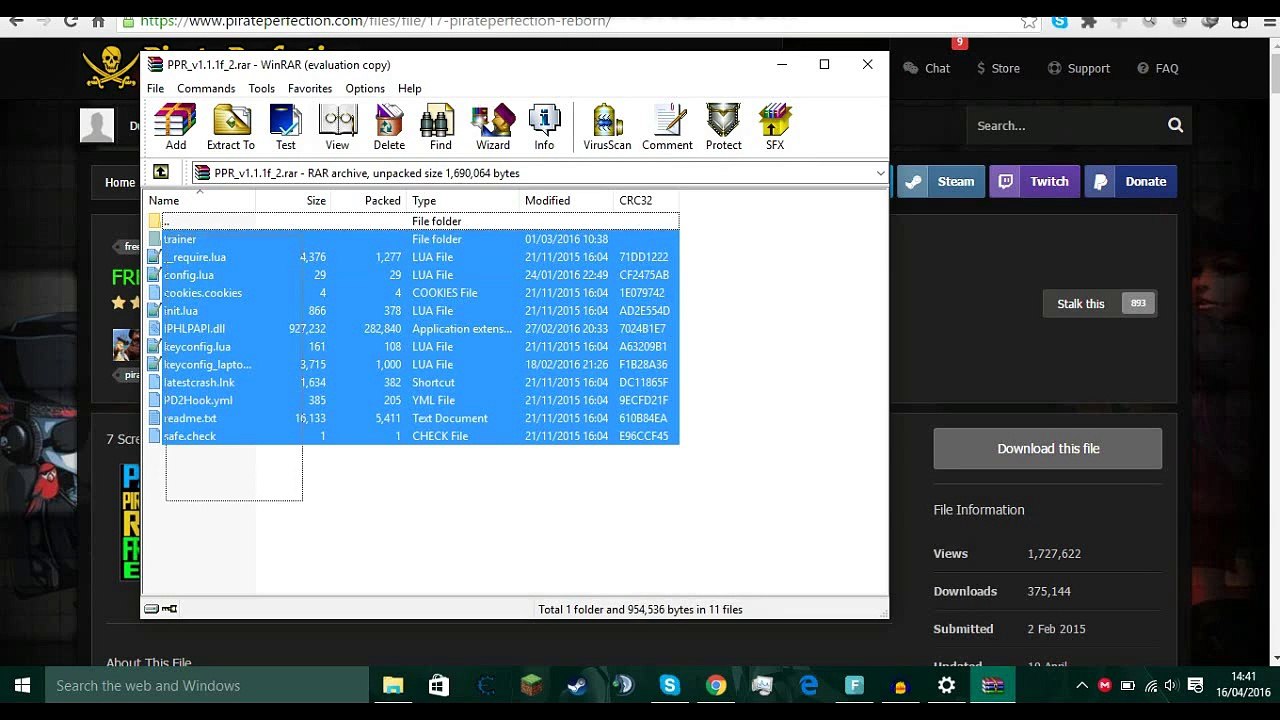The width and height of the screenshot is (1280, 720).
Task: Sort by the Modified column header
Action: tap(566, 200)
